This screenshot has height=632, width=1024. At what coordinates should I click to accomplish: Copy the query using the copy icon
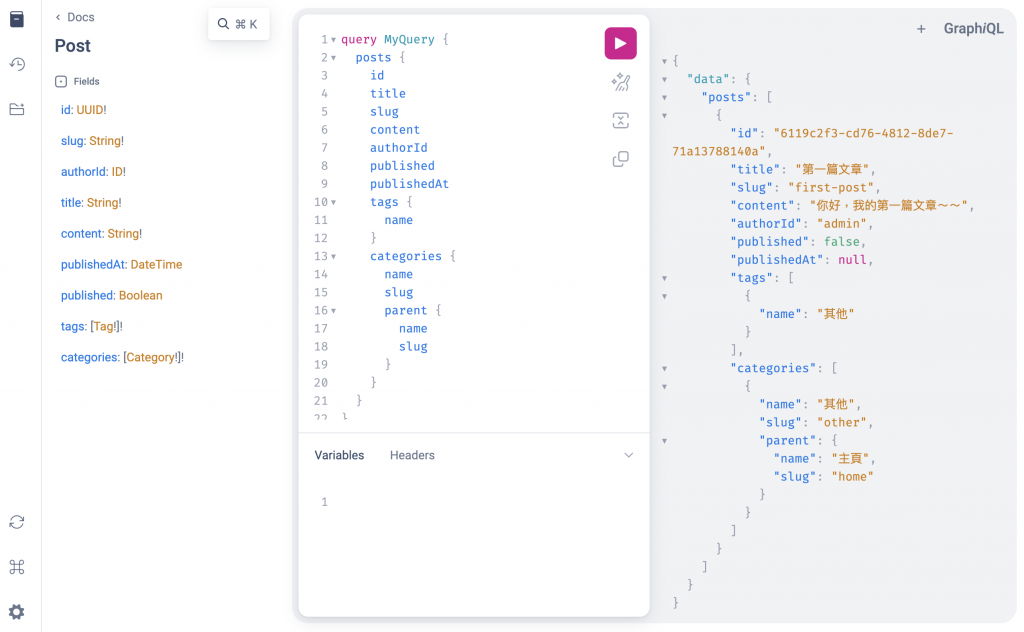click(620, 159)
